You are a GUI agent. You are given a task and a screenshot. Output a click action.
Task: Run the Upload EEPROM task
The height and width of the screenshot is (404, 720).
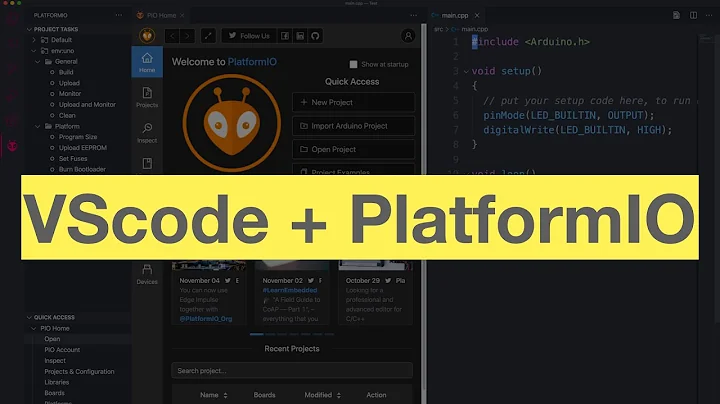pyautogui.click(x=83, y=148)
